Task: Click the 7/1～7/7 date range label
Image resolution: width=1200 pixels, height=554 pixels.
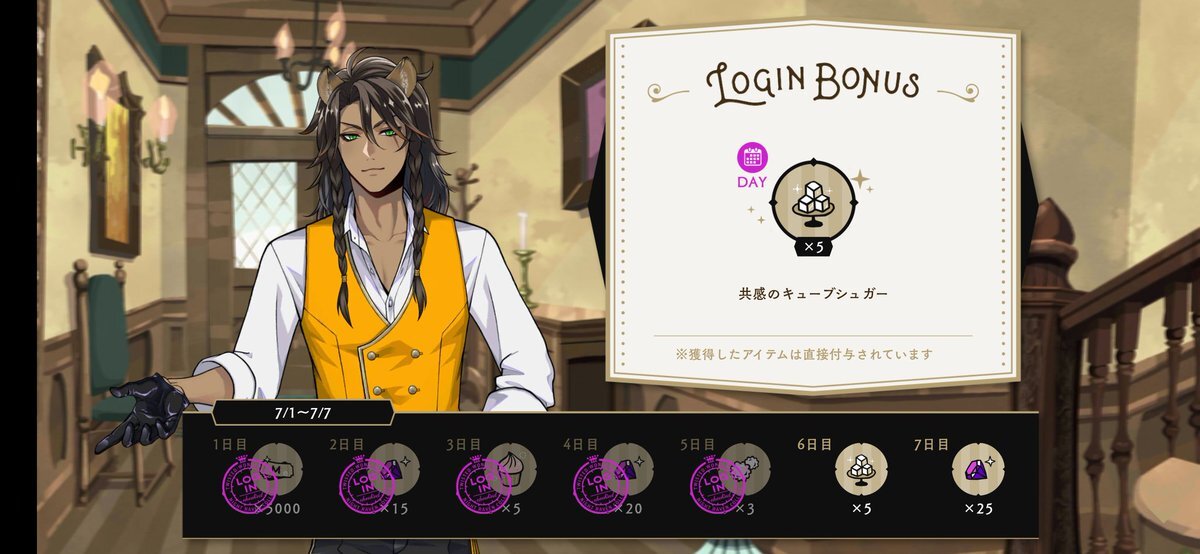Action: pyautogui.click(x=303, y=413)
